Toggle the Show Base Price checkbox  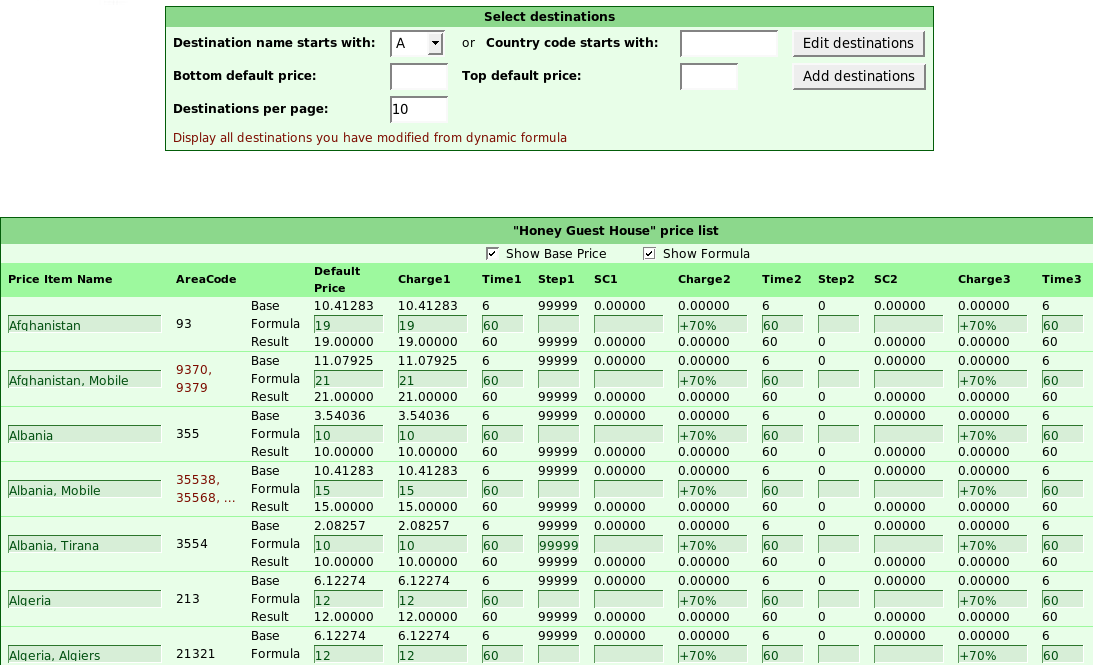[x=492, y=254]
